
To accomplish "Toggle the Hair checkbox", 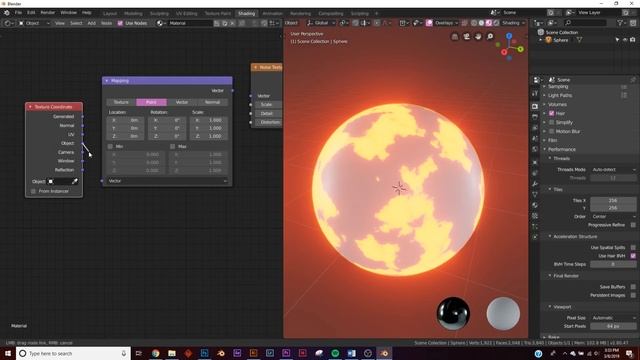I will pos(552,113).
